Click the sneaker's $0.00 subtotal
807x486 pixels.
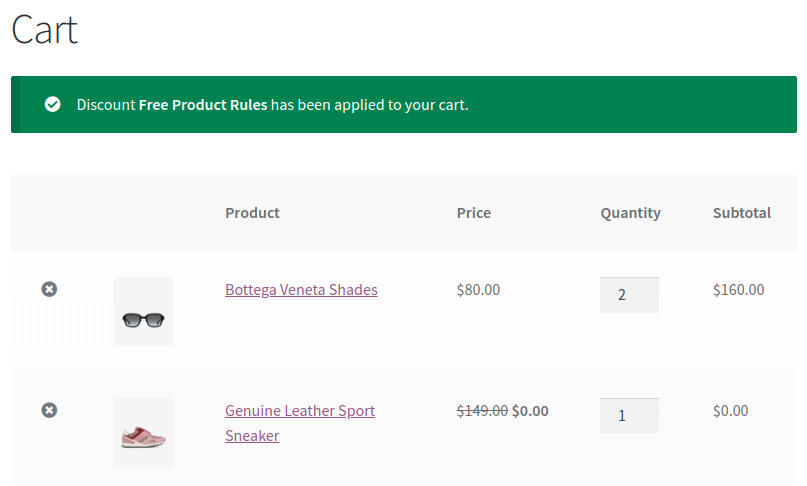(731, 411)
